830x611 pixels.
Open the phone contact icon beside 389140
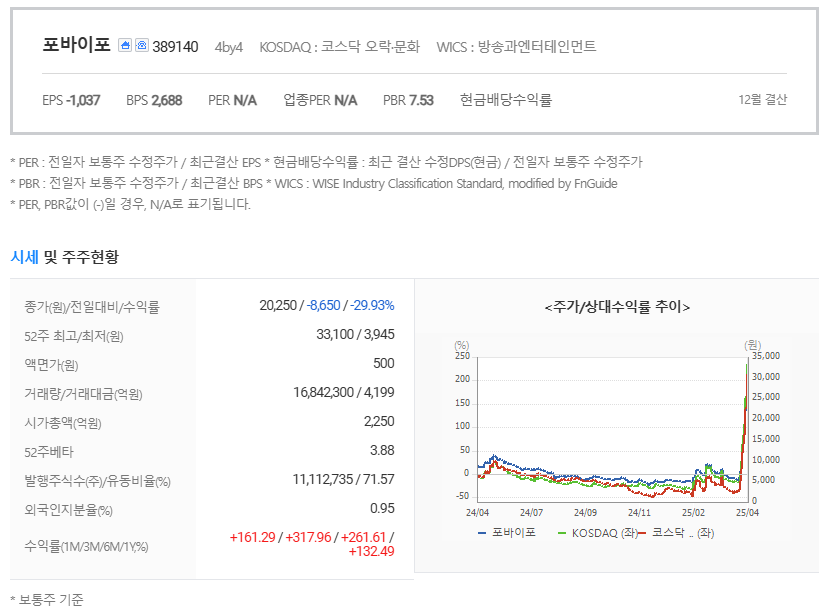[x=142, y=46]
